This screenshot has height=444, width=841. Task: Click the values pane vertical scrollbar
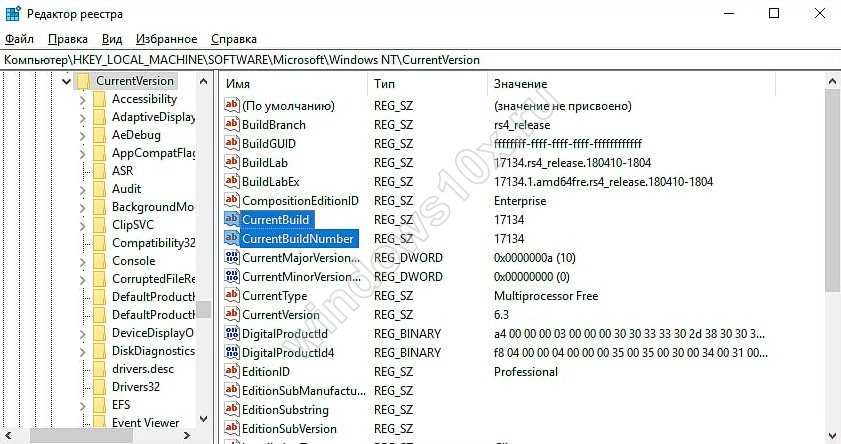pos(833,250)
